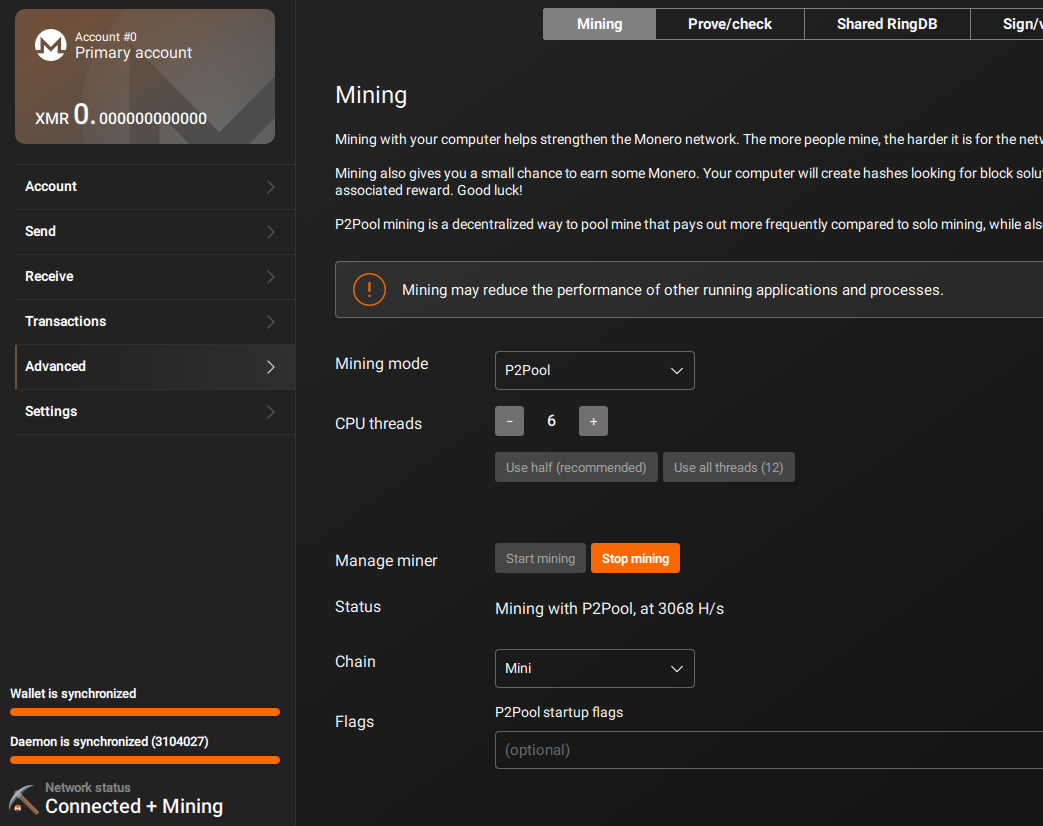Click the Start mining button
Image resolution: width=1043 pixels, height=826 pixels.
click(540, 558)
